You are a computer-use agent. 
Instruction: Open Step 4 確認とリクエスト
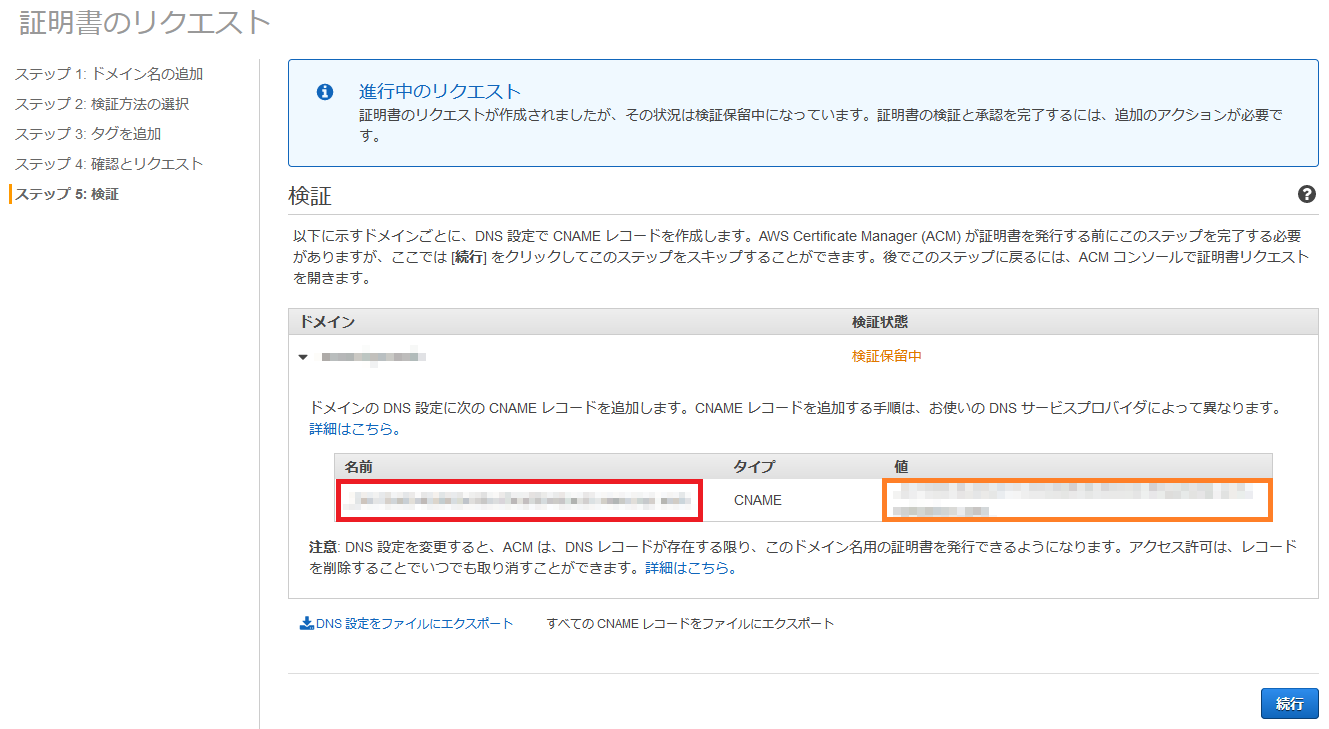click(x=109, y=164)
